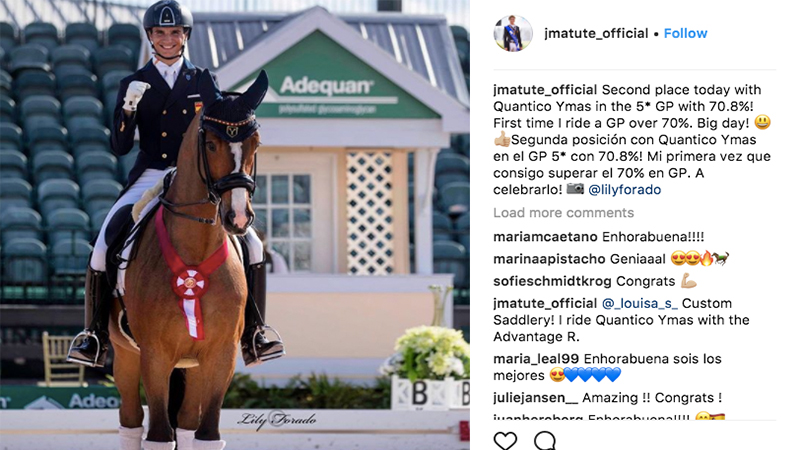Click the Lily Forado watermark on photo
This screenshot has height=450, width=800.
click(x=277, y=419)
